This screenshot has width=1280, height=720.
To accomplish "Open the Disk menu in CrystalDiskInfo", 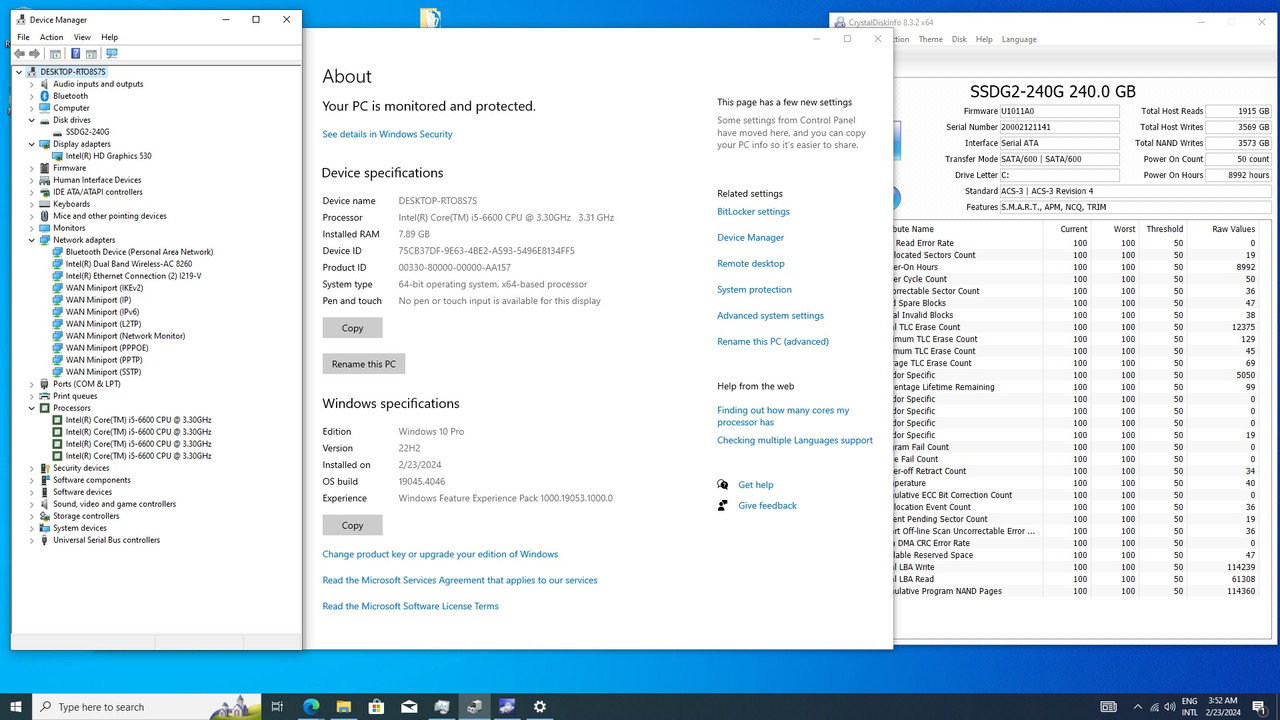I will [x=959, y=39].
